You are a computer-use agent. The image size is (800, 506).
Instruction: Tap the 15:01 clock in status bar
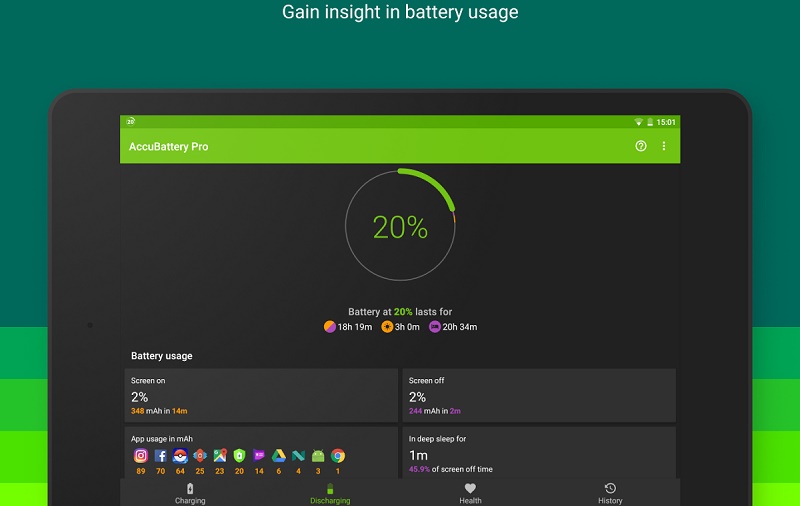pos(666,122)
